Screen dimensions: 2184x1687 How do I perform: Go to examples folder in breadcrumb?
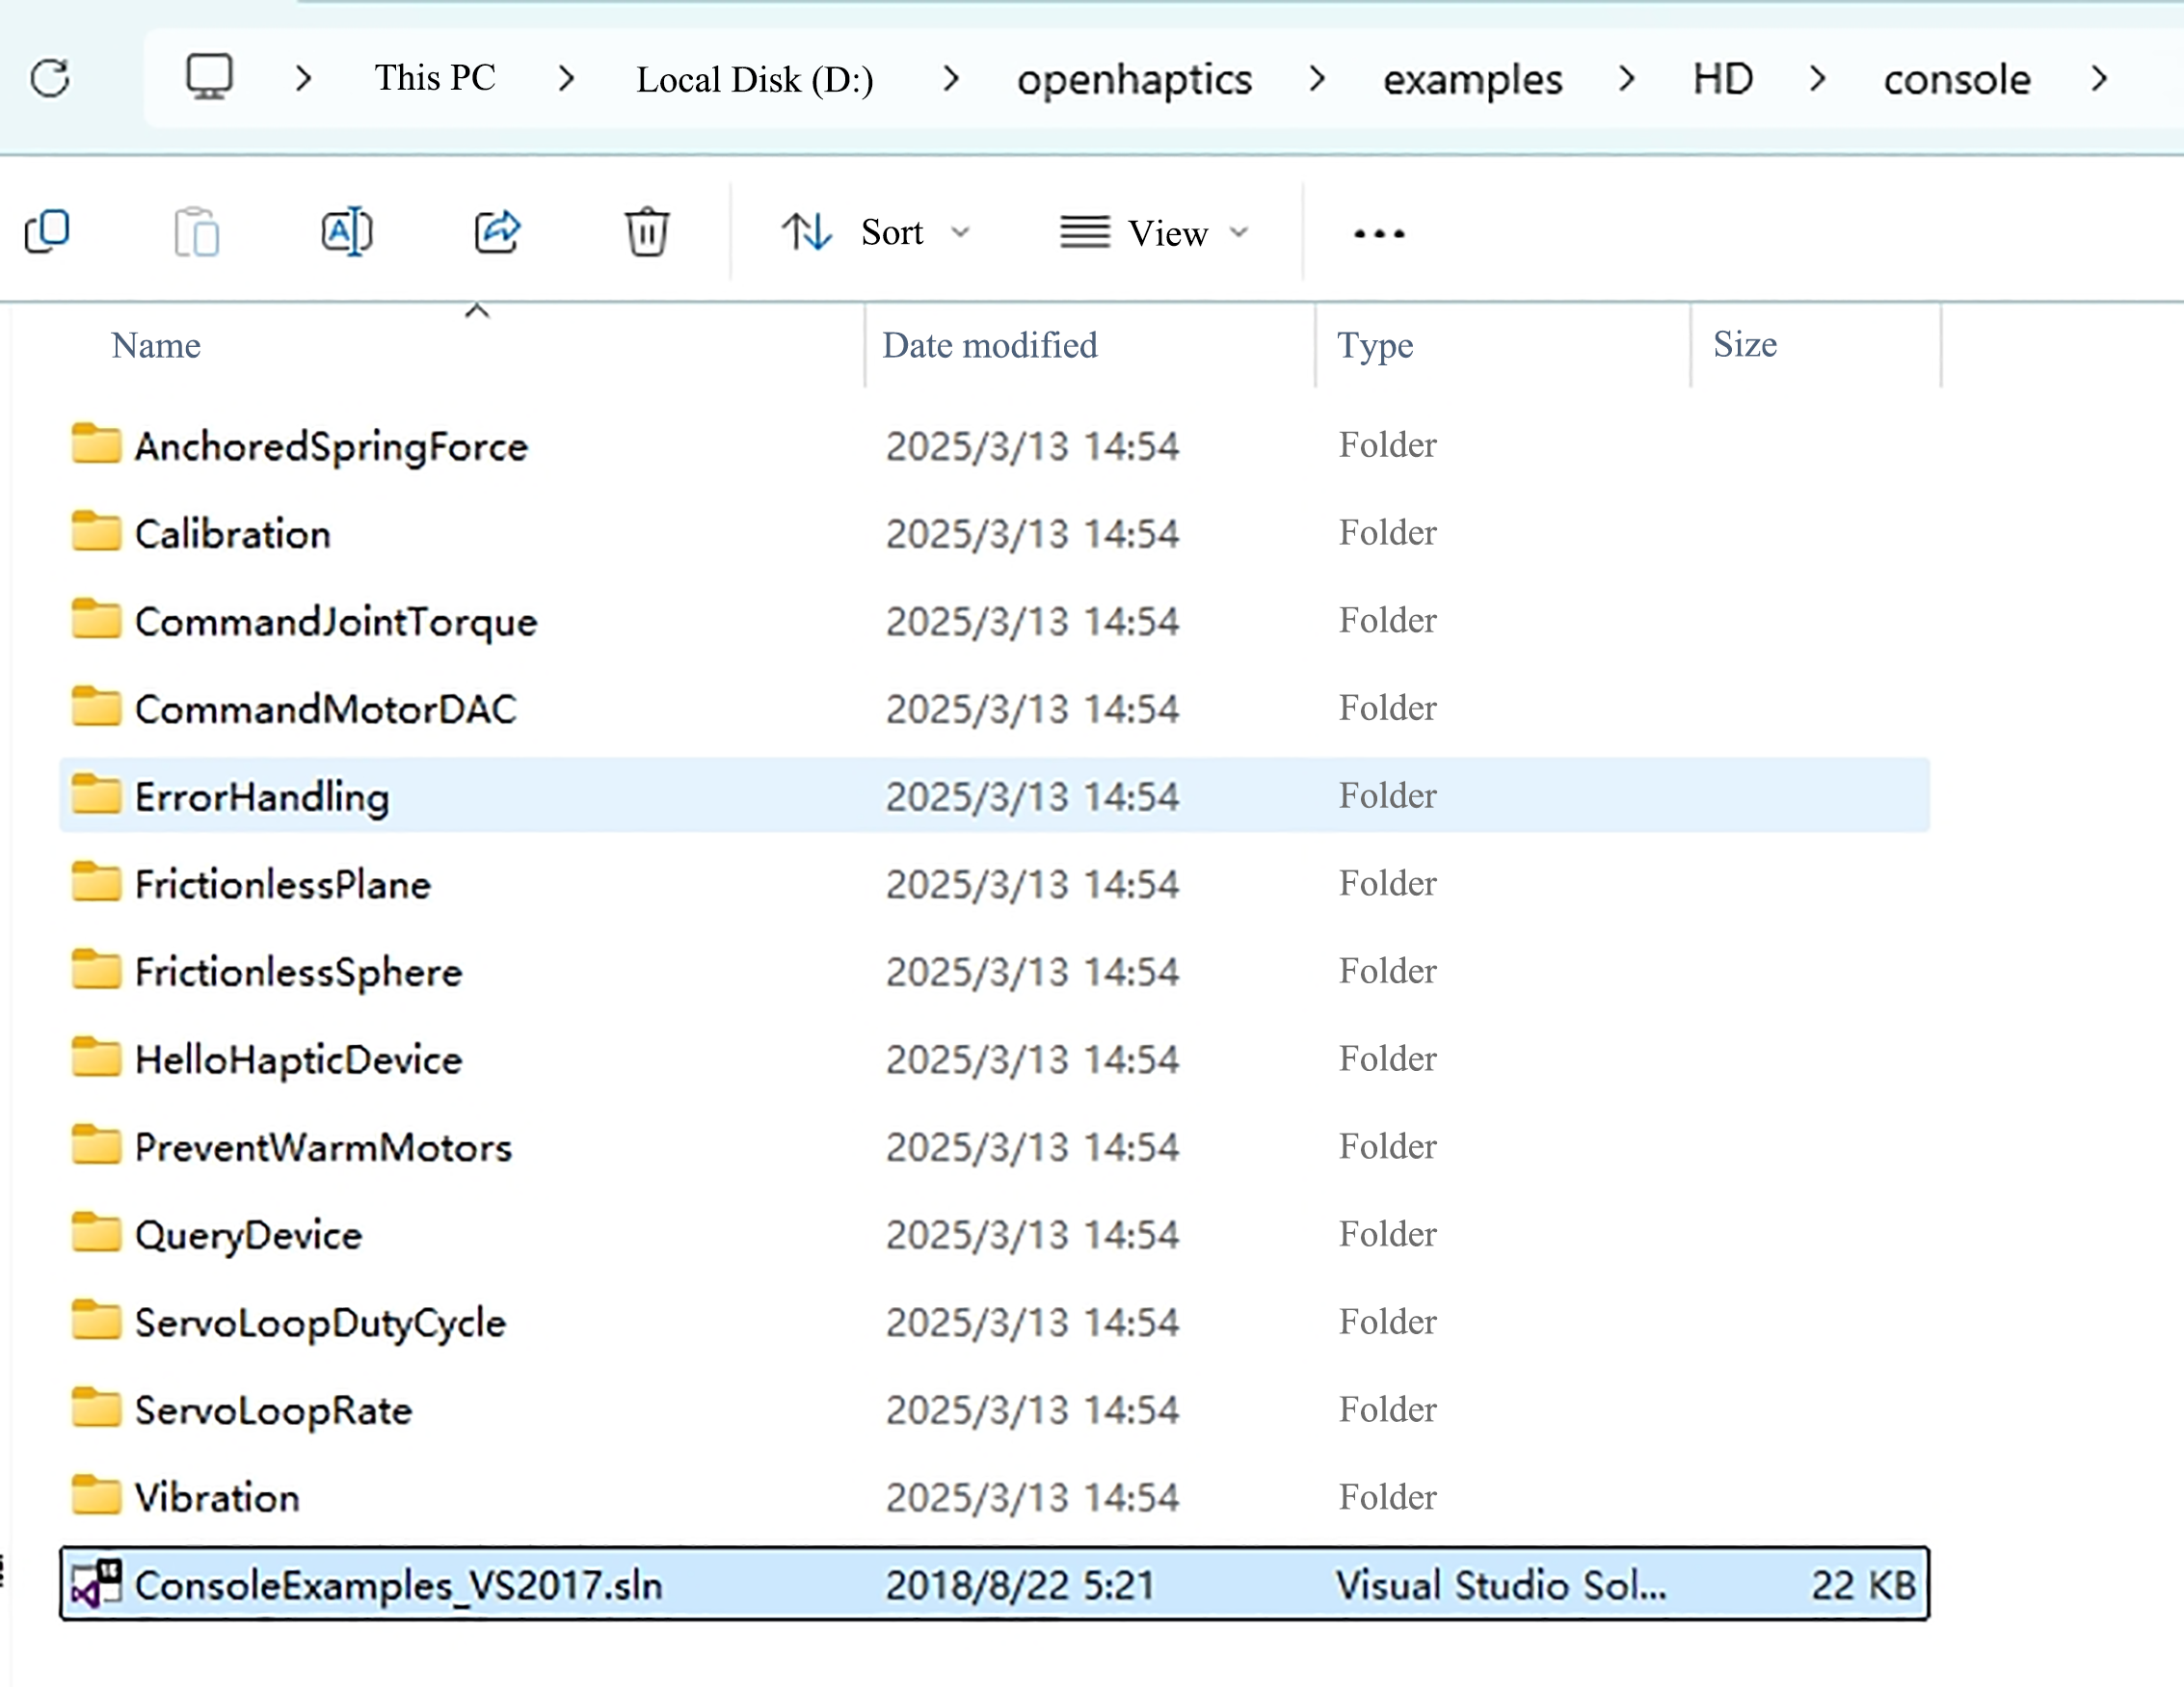point(1472,79)
